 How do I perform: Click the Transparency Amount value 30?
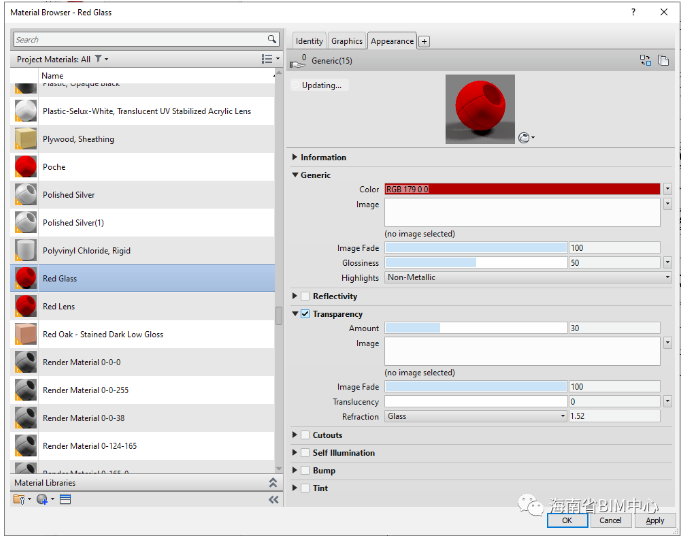pyautogui.click(x=617, y=329)
